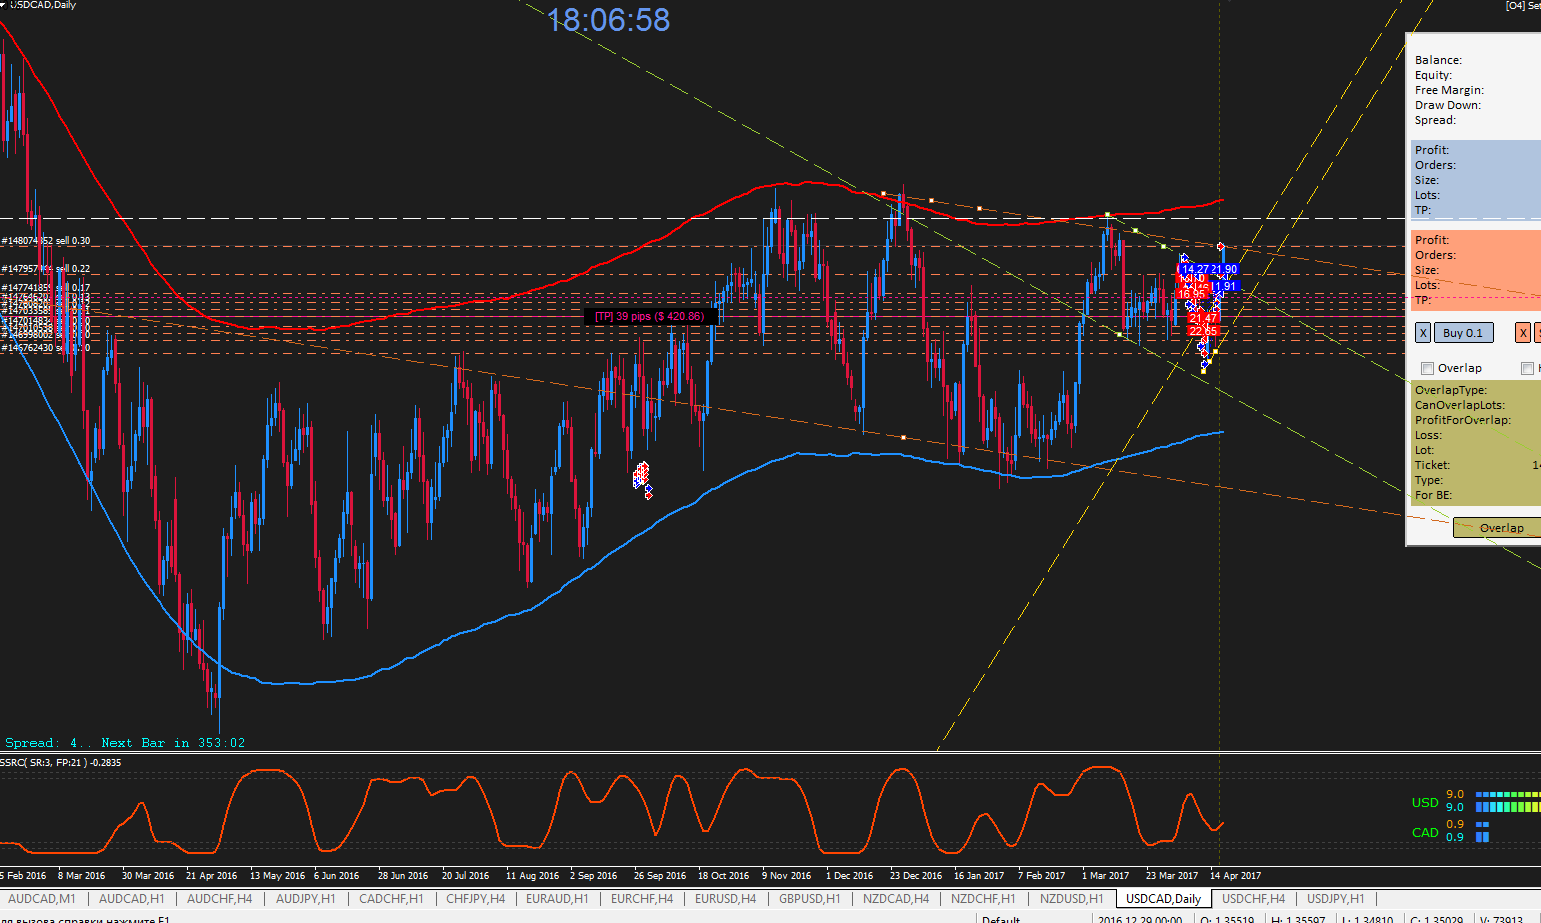This screenshot has height=923, width=1541.
Task: Select the EURAUD,H1 chart tab
Action: click(x=557, y=899)
